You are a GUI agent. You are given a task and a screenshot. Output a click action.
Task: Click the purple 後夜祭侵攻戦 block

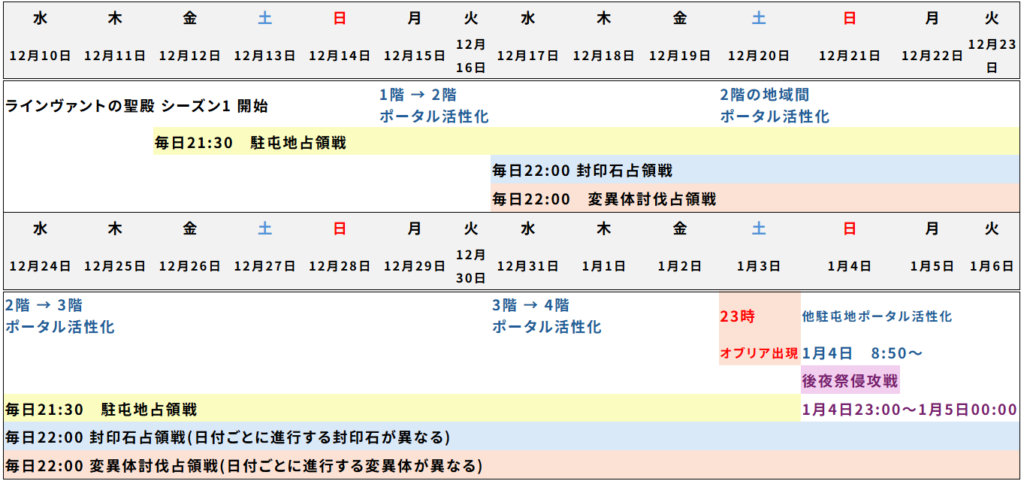point(850,380)
